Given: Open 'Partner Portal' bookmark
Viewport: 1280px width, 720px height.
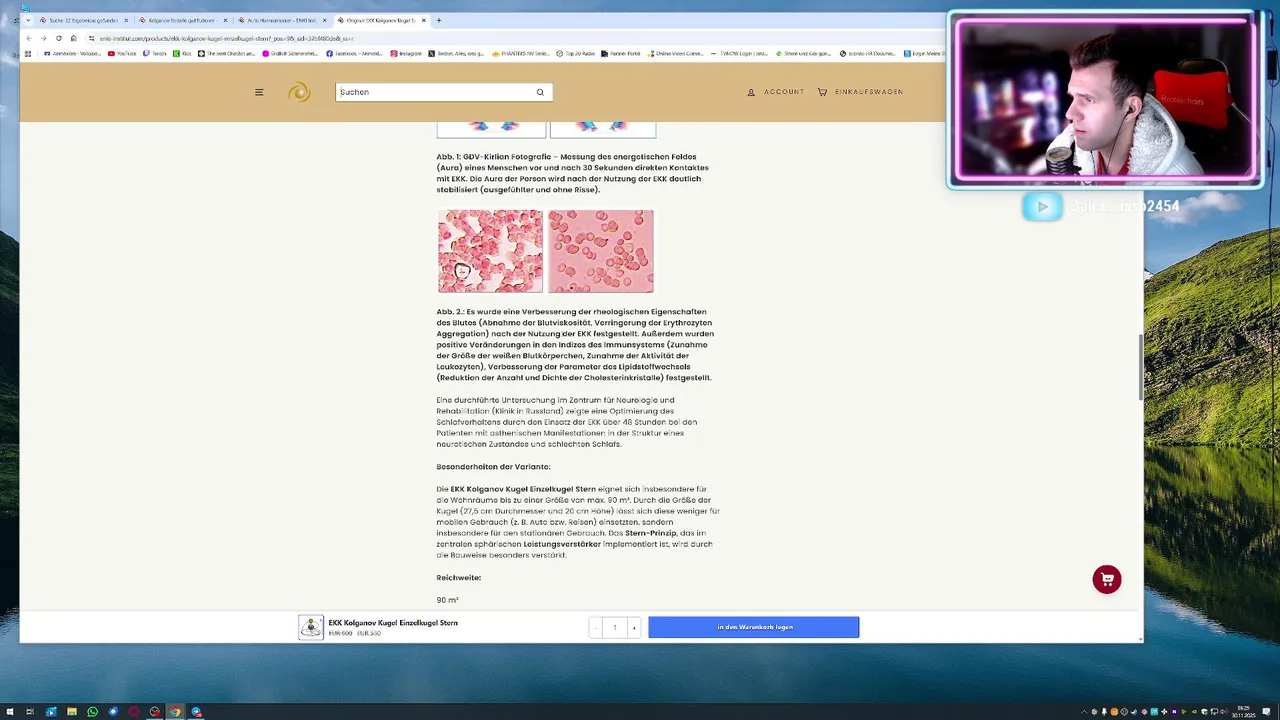Looking at the screenshot, I should 622,53.
